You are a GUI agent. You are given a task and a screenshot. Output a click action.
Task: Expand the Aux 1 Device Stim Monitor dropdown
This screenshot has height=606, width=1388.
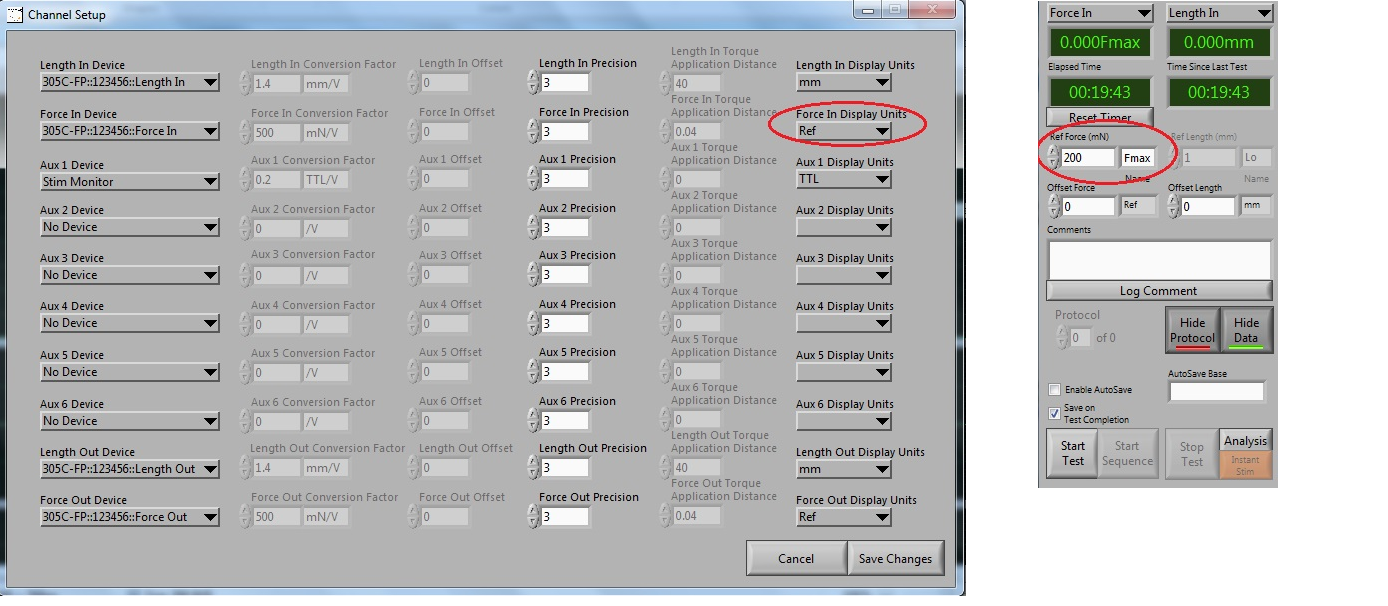(x=129, y=182)
